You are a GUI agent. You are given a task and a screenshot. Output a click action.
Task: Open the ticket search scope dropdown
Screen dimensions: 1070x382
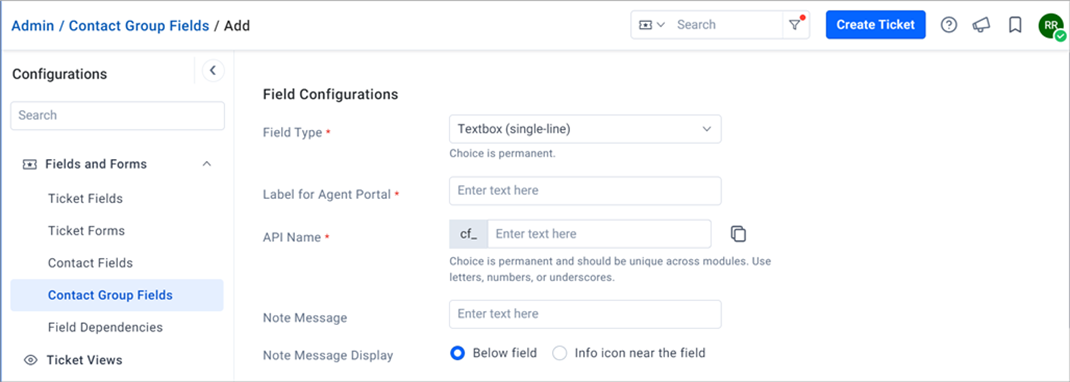pyautogui.click(x=651, y=25)
